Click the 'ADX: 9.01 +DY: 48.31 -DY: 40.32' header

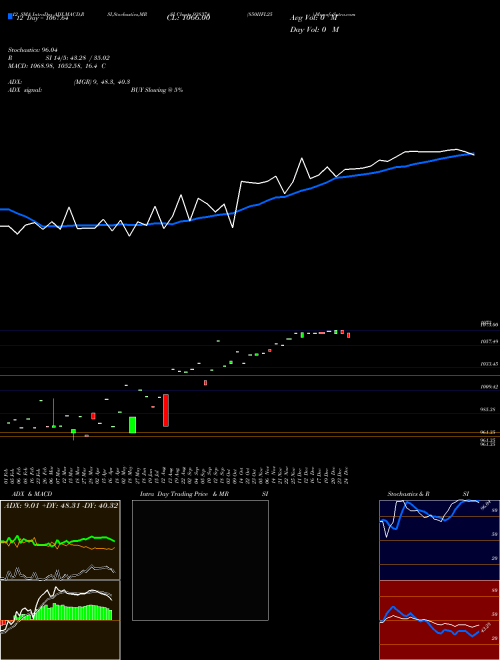pos(61,505)
